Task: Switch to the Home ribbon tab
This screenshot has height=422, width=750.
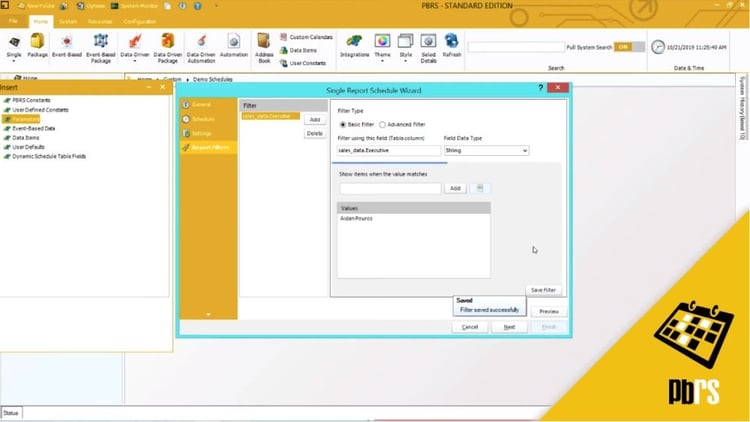Action: tap(41, 22)
